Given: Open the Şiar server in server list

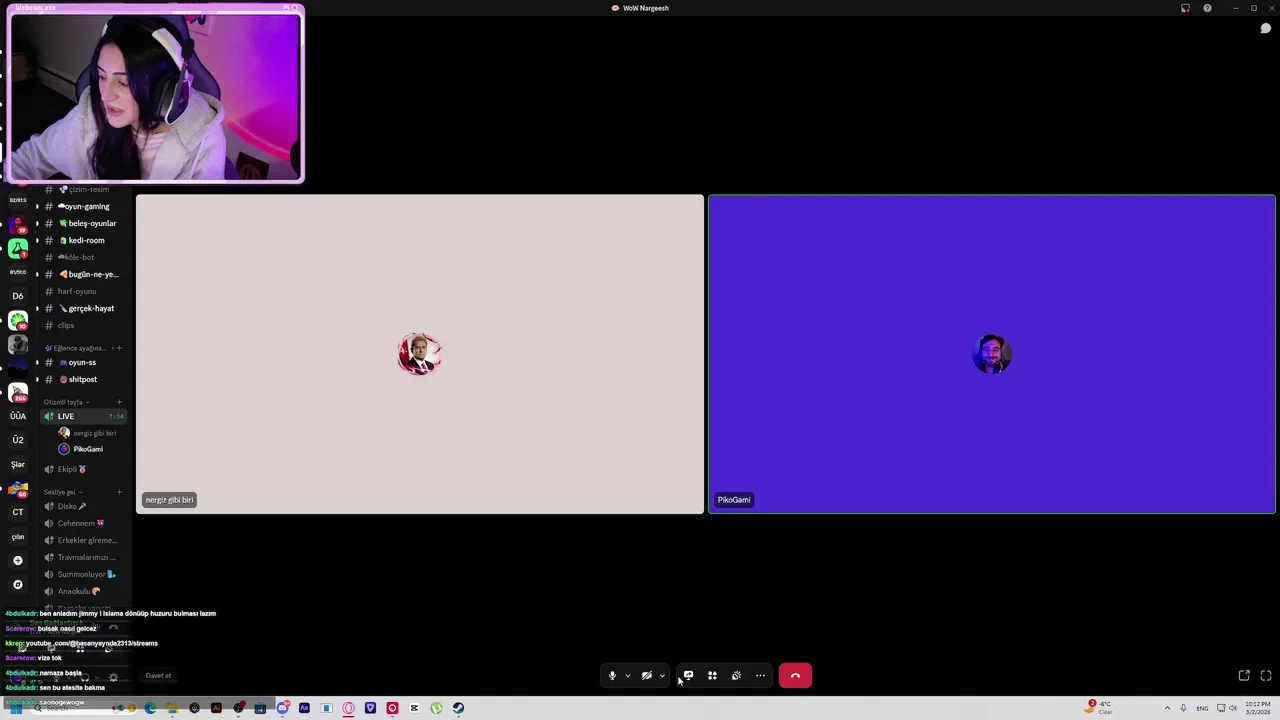Looking at the screenshot, I should pyautogui.click(x=18, y=464).
